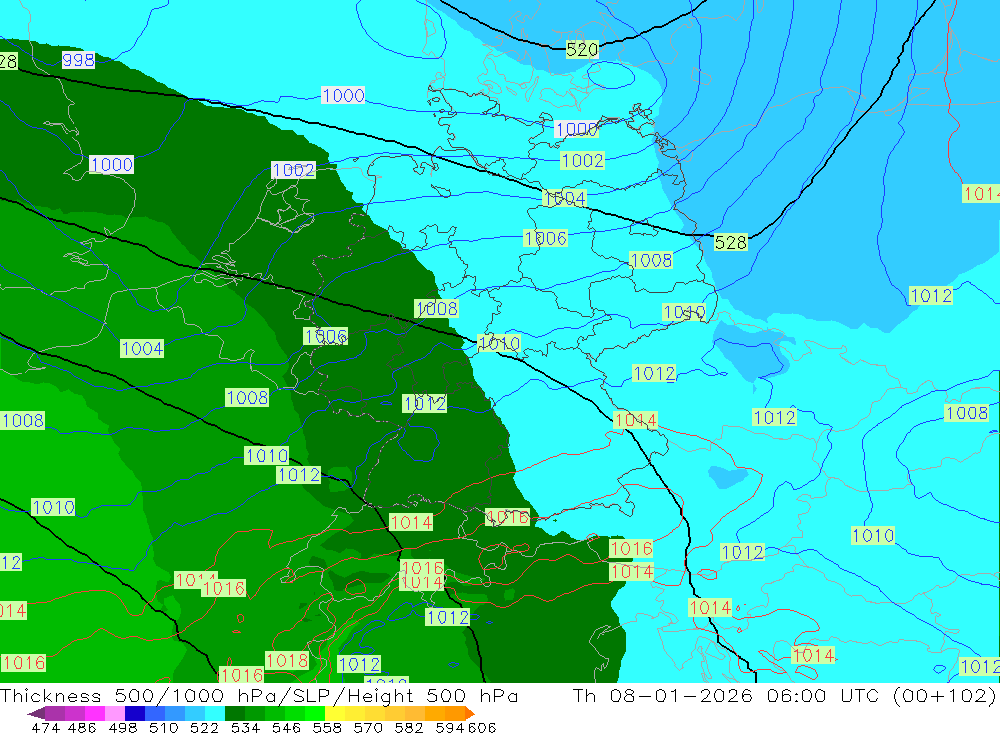
Task: Select the 528 contour label on the map
Action: point(730,242)
